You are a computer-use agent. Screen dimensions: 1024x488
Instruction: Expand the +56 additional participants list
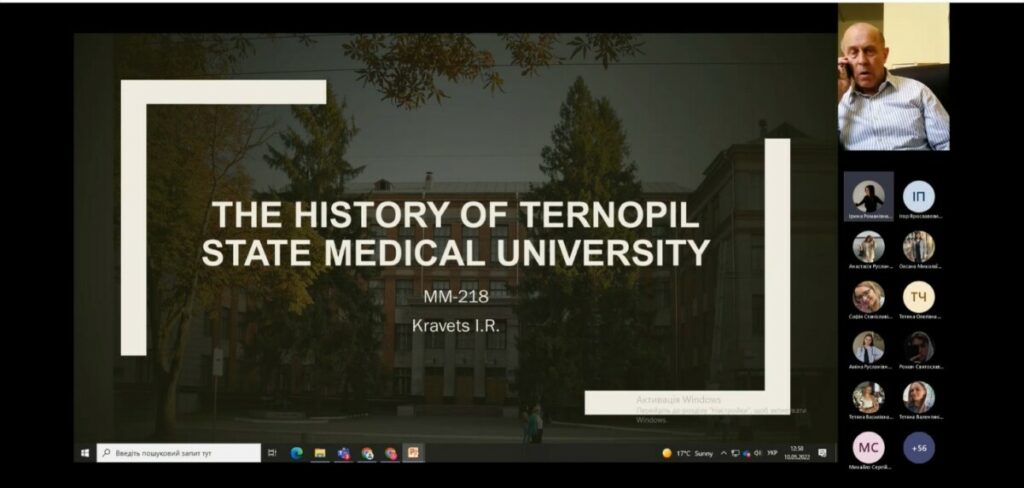coord(918,447)
